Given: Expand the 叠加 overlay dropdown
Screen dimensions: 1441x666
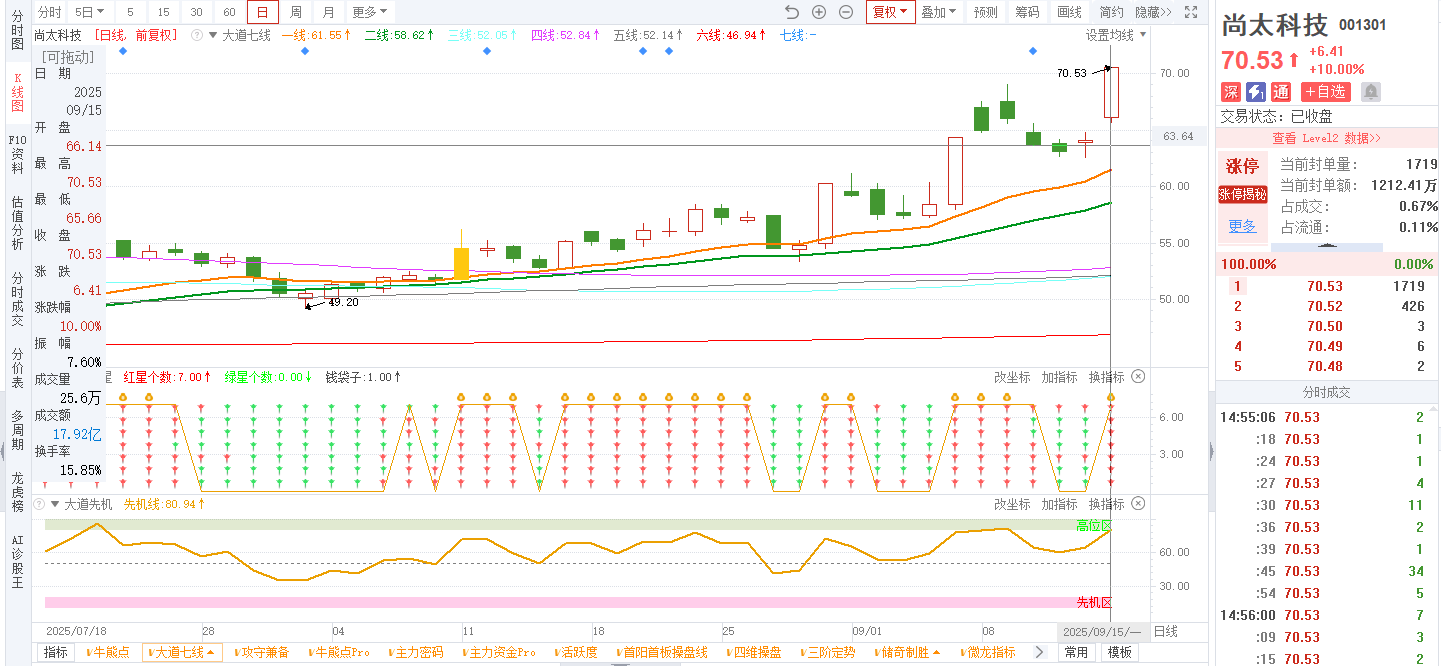Looking at the screenshot, I should (x=938, y=12).
